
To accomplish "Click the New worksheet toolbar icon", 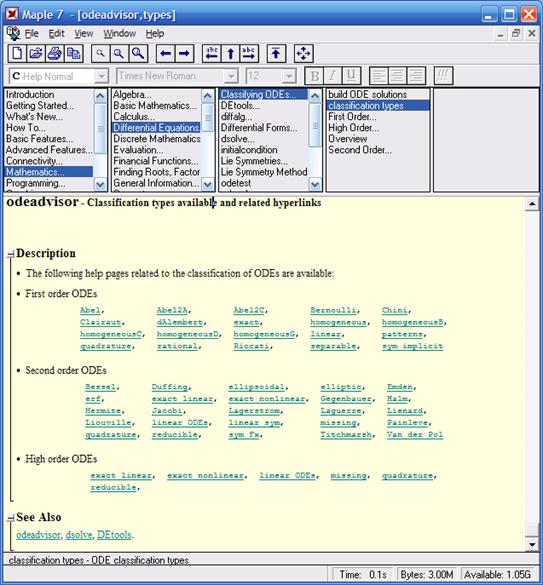I will (17, 53).
